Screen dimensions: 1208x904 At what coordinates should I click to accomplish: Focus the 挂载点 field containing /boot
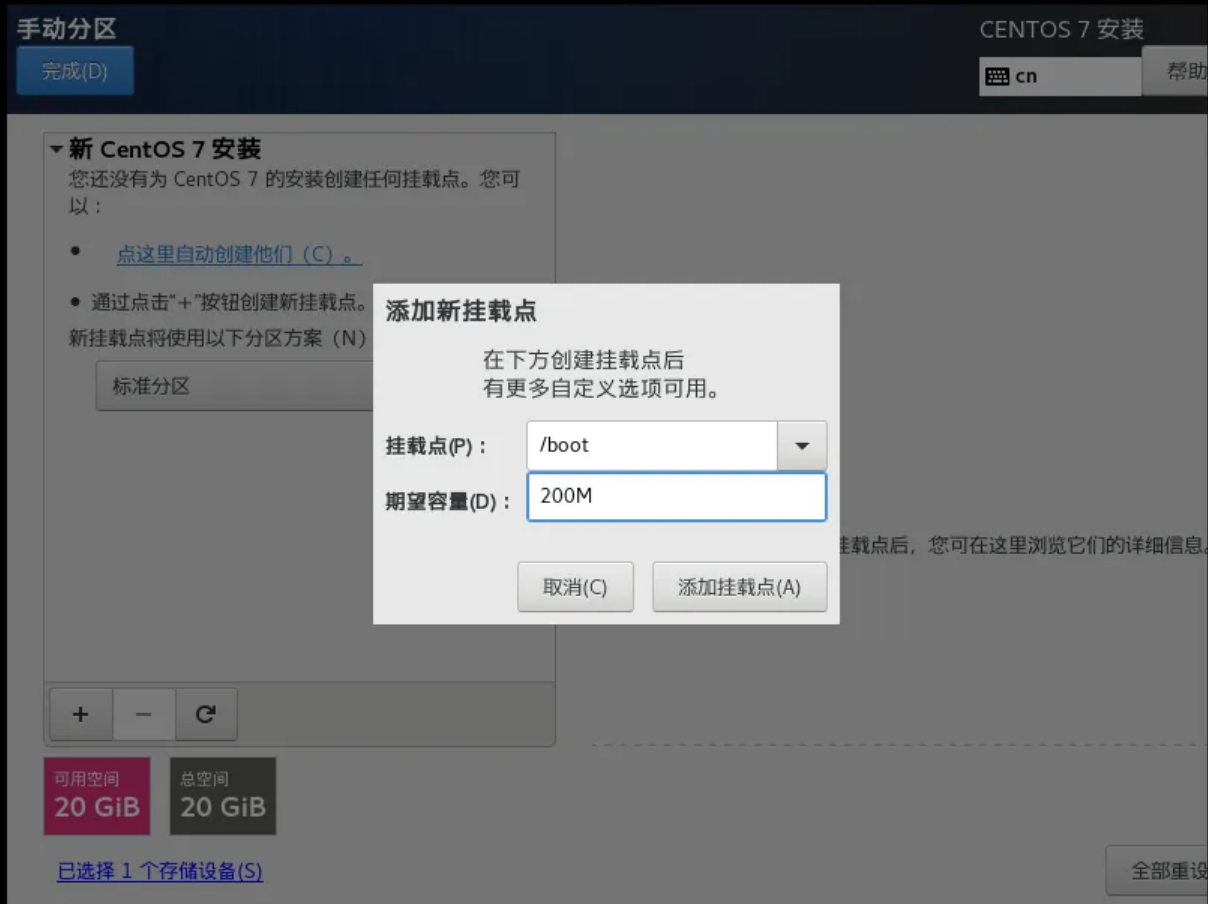click(x=652, y=446)
